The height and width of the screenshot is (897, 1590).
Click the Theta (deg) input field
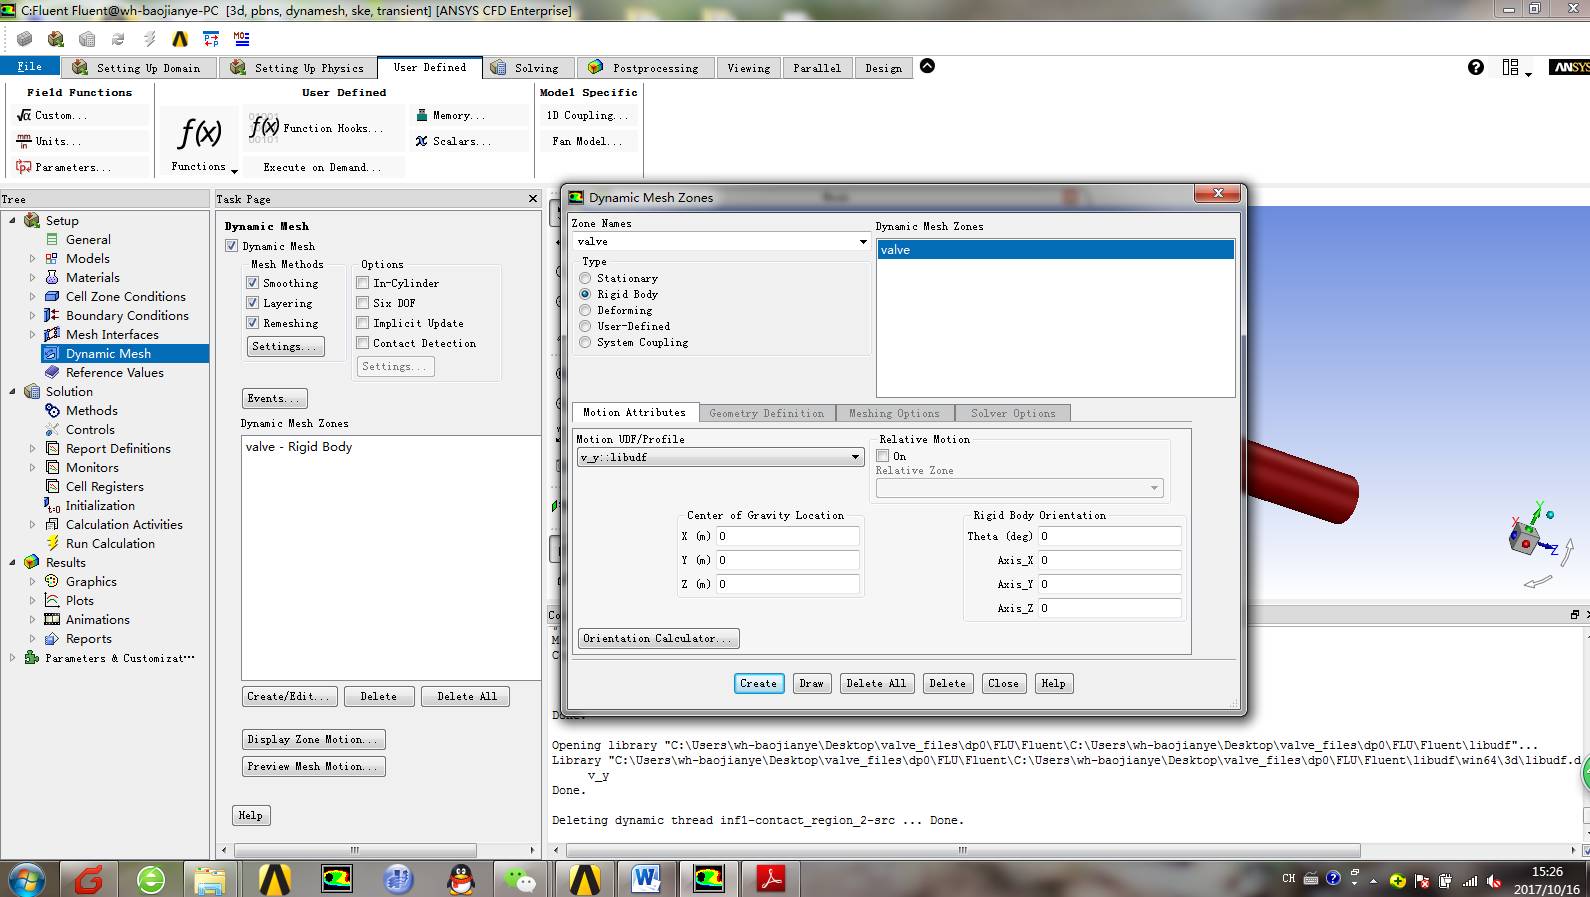point(1109,537)
